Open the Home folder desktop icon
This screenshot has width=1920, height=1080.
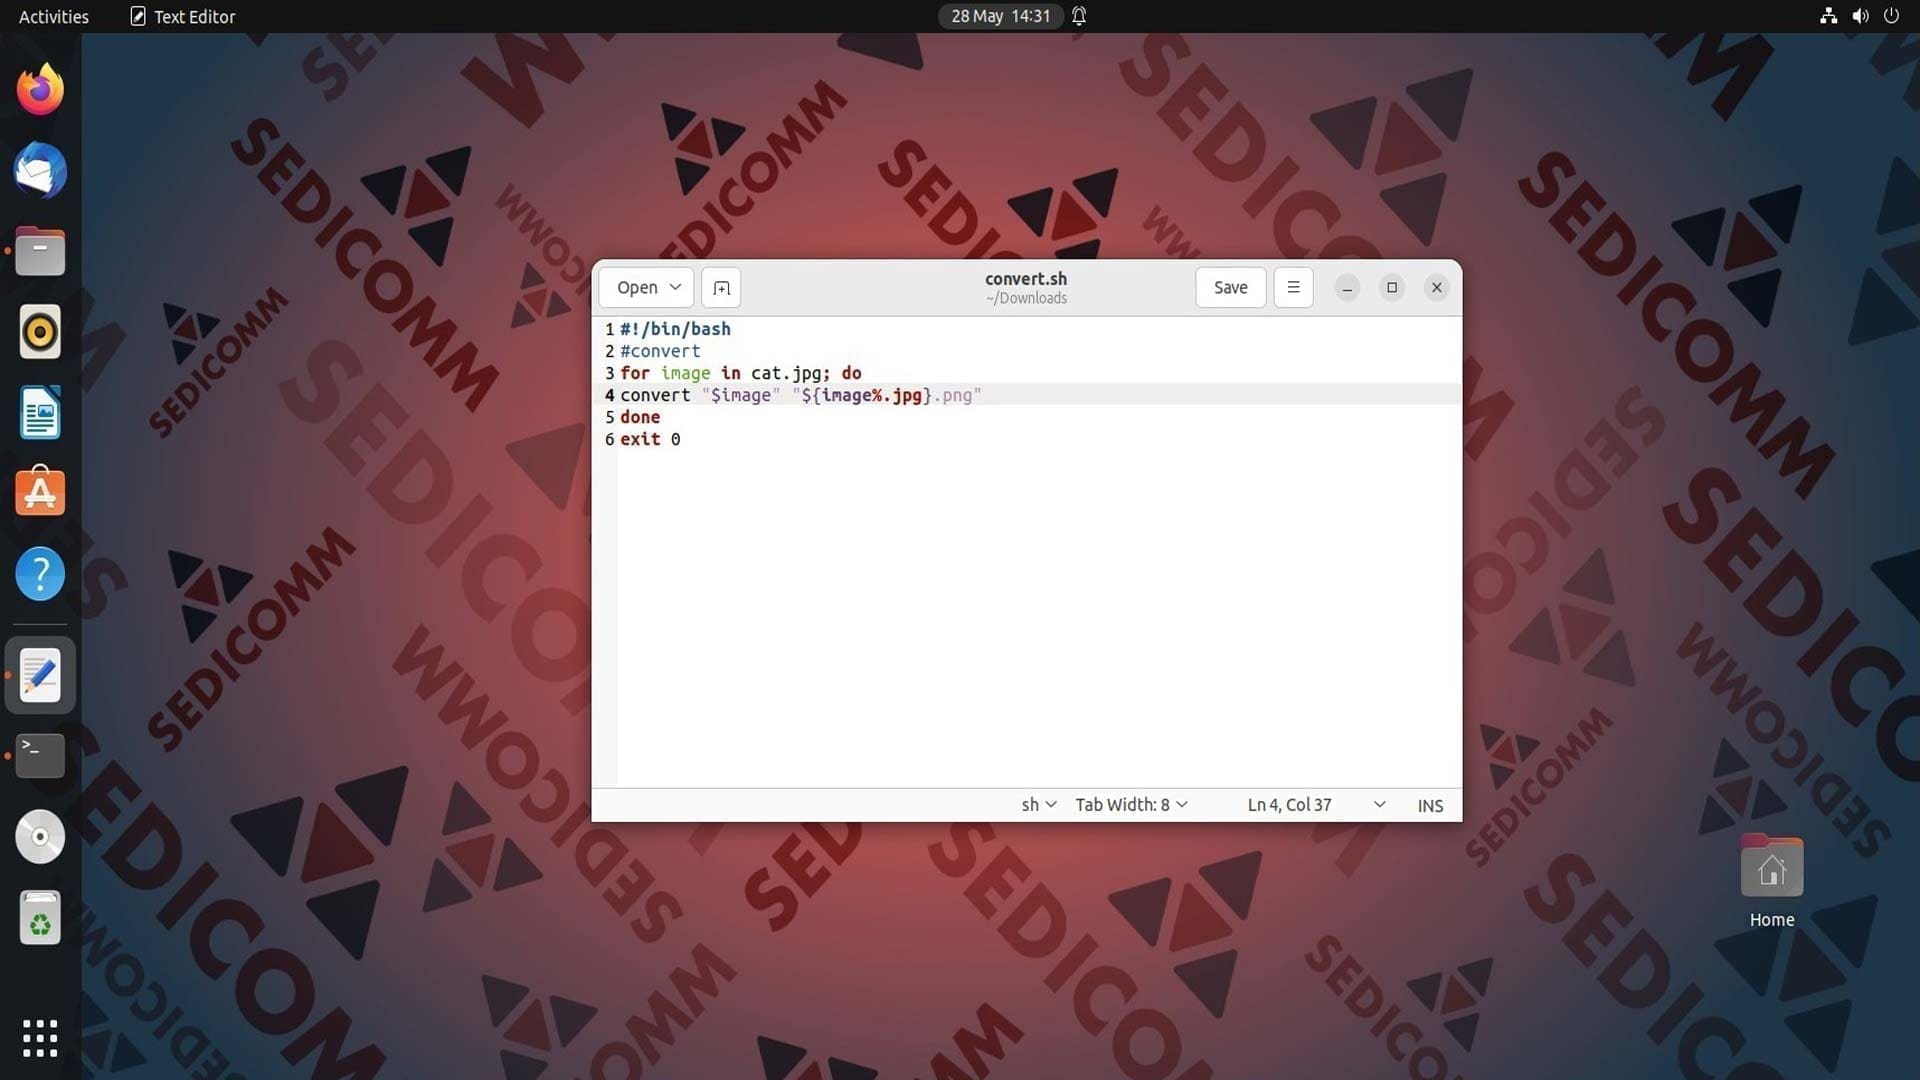(x=1772, y=880)
